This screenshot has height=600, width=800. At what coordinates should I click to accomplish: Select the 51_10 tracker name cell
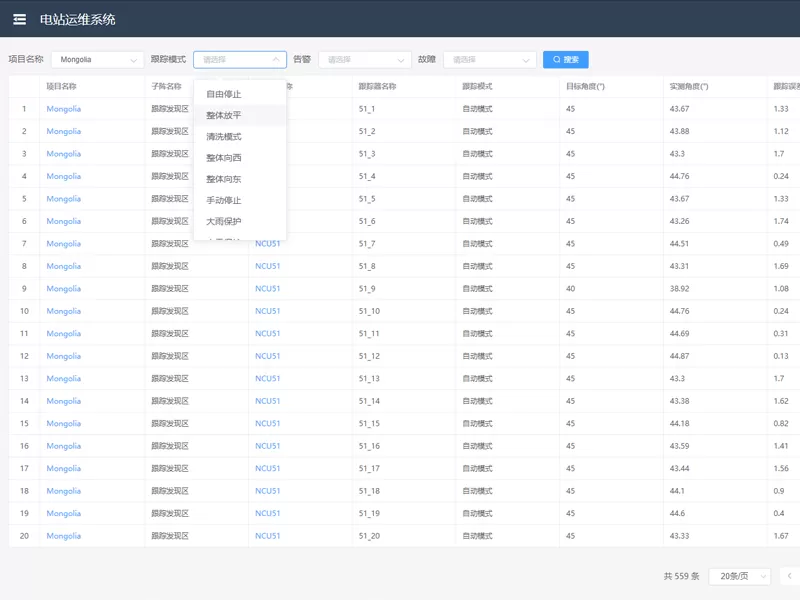(369, 311)
